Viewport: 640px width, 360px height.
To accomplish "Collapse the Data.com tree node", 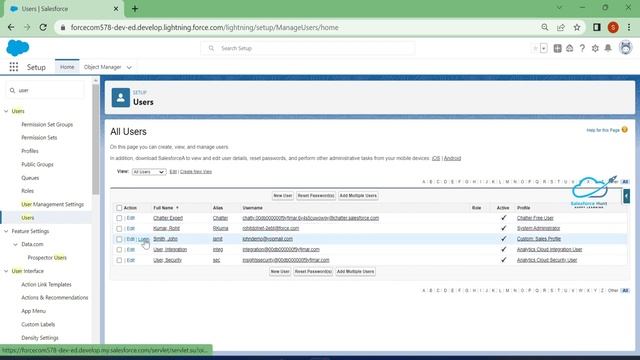I will pyautogui.click(x=16, y=244).
